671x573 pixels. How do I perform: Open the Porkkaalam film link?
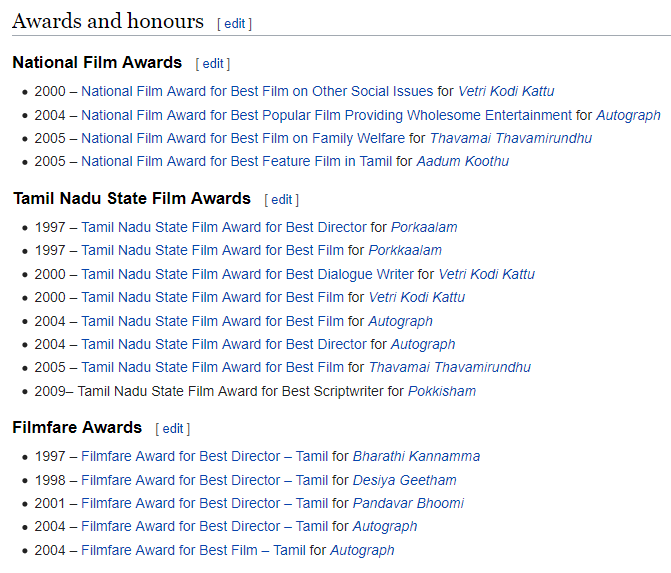point(405,250)
